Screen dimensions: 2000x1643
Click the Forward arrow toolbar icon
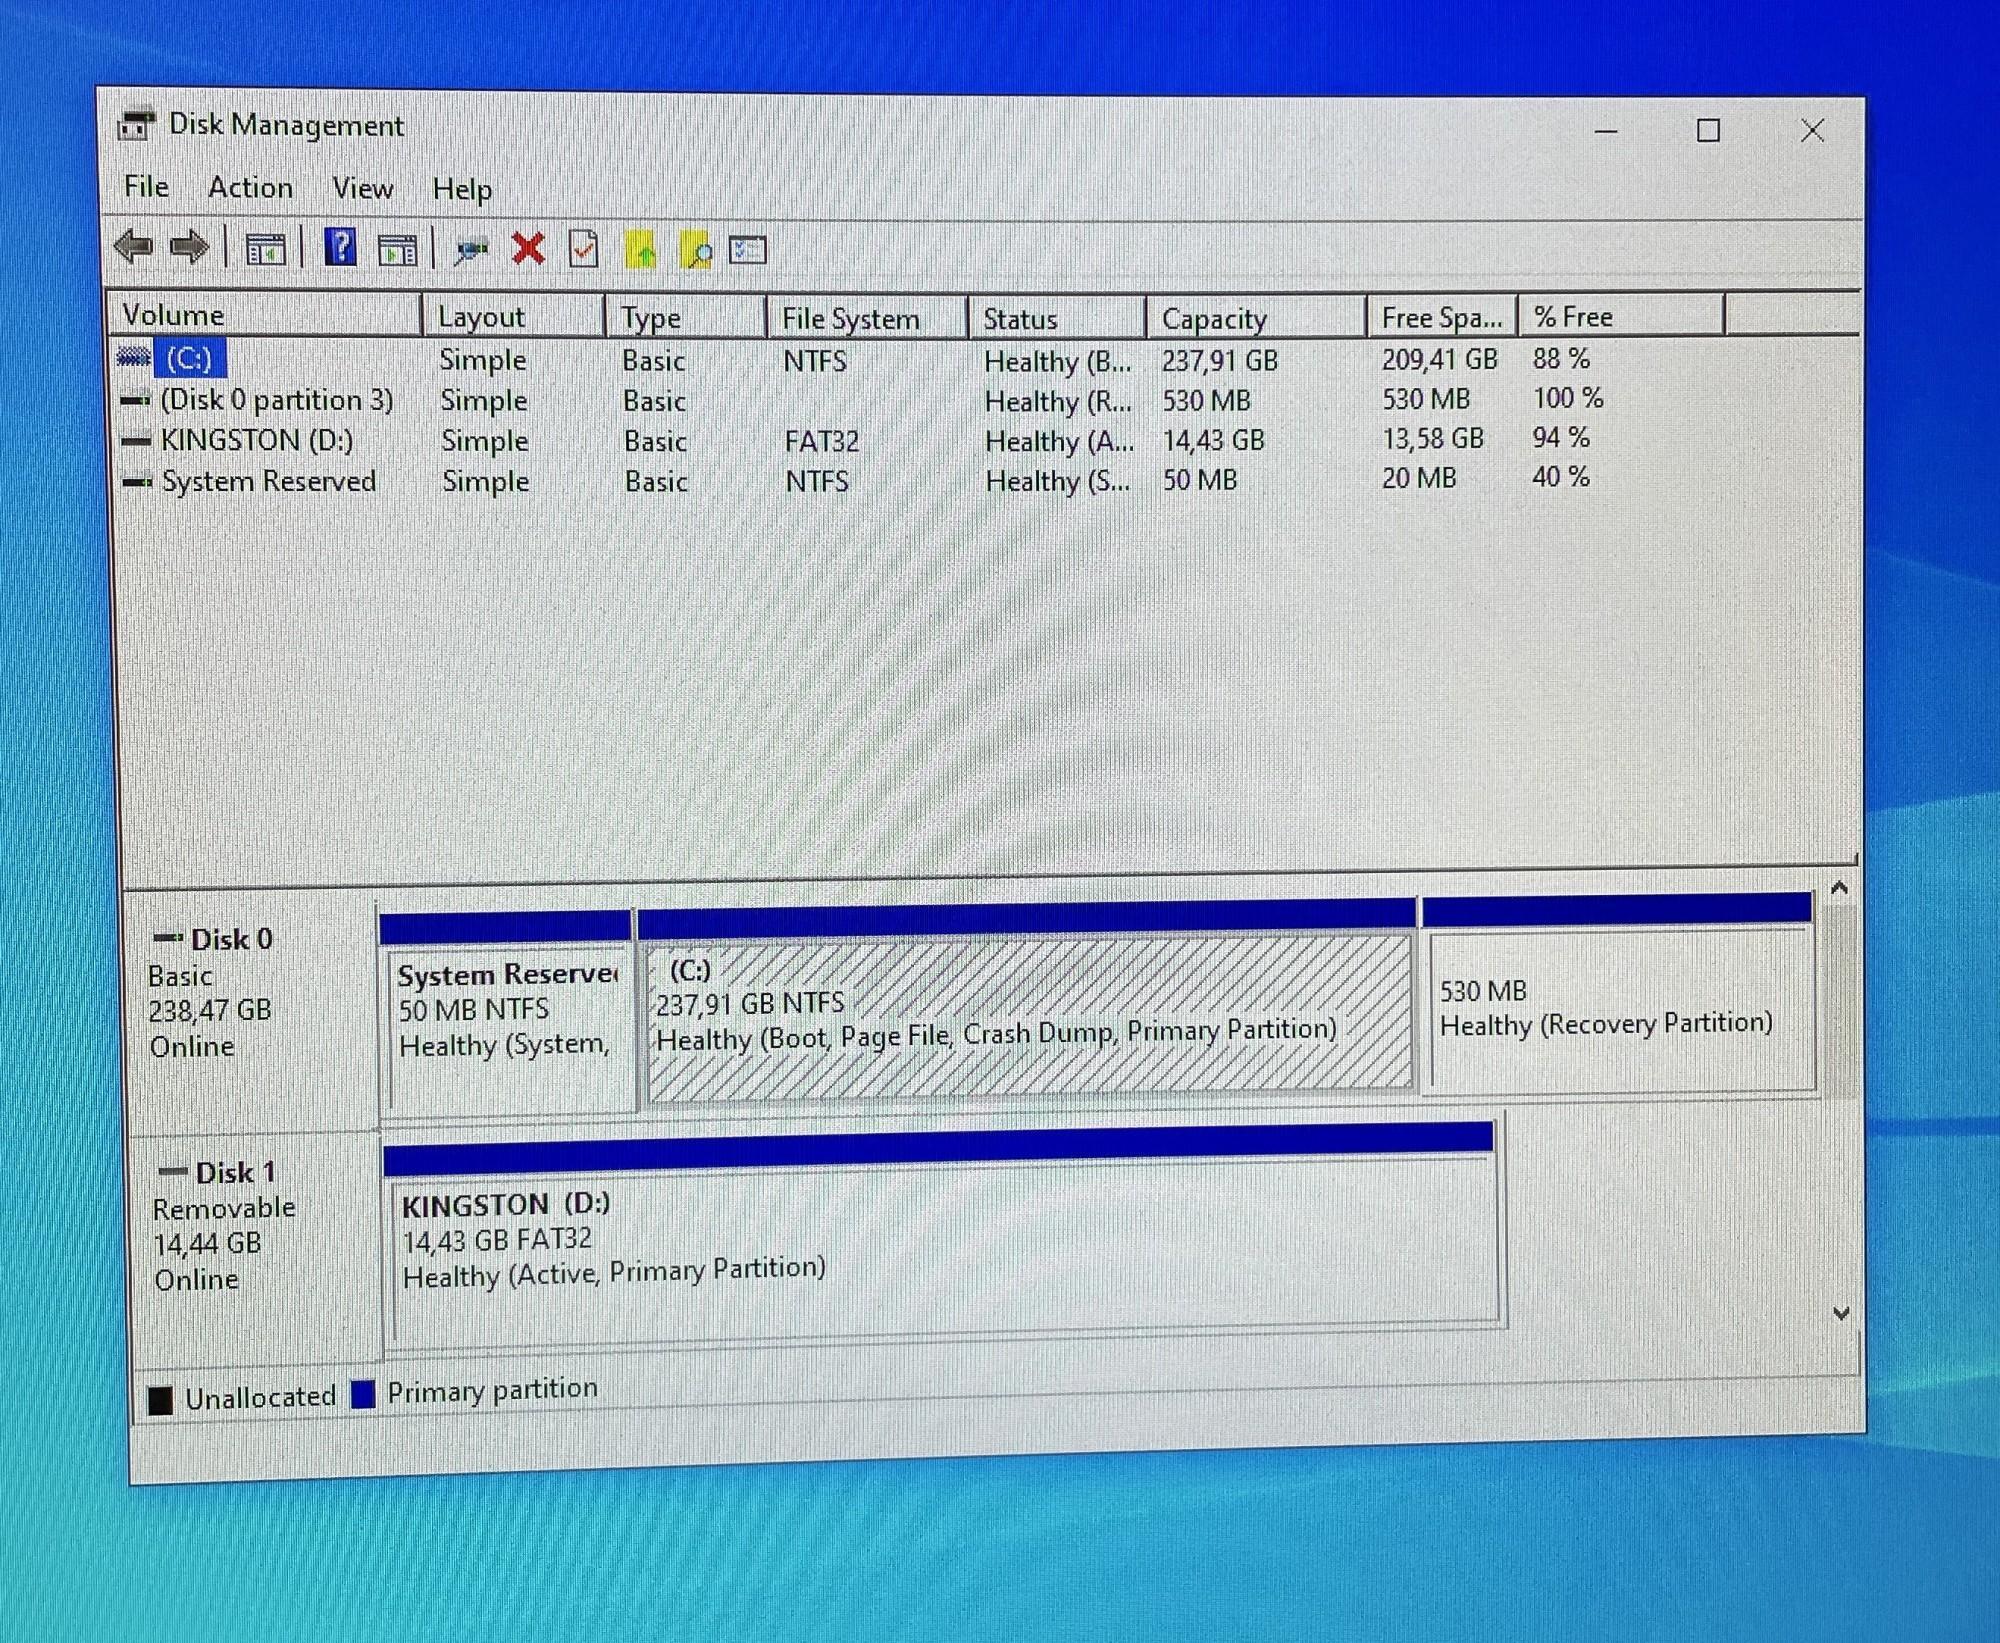pos(189,246)
